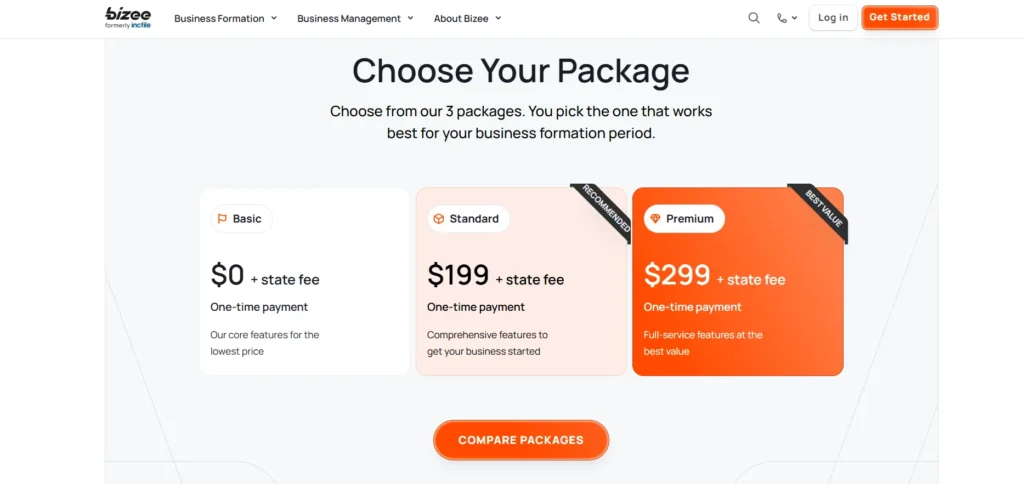Open the search magnifier icon
The width and height of the screenshot is (1024, 484).
[x=754, y=18]
